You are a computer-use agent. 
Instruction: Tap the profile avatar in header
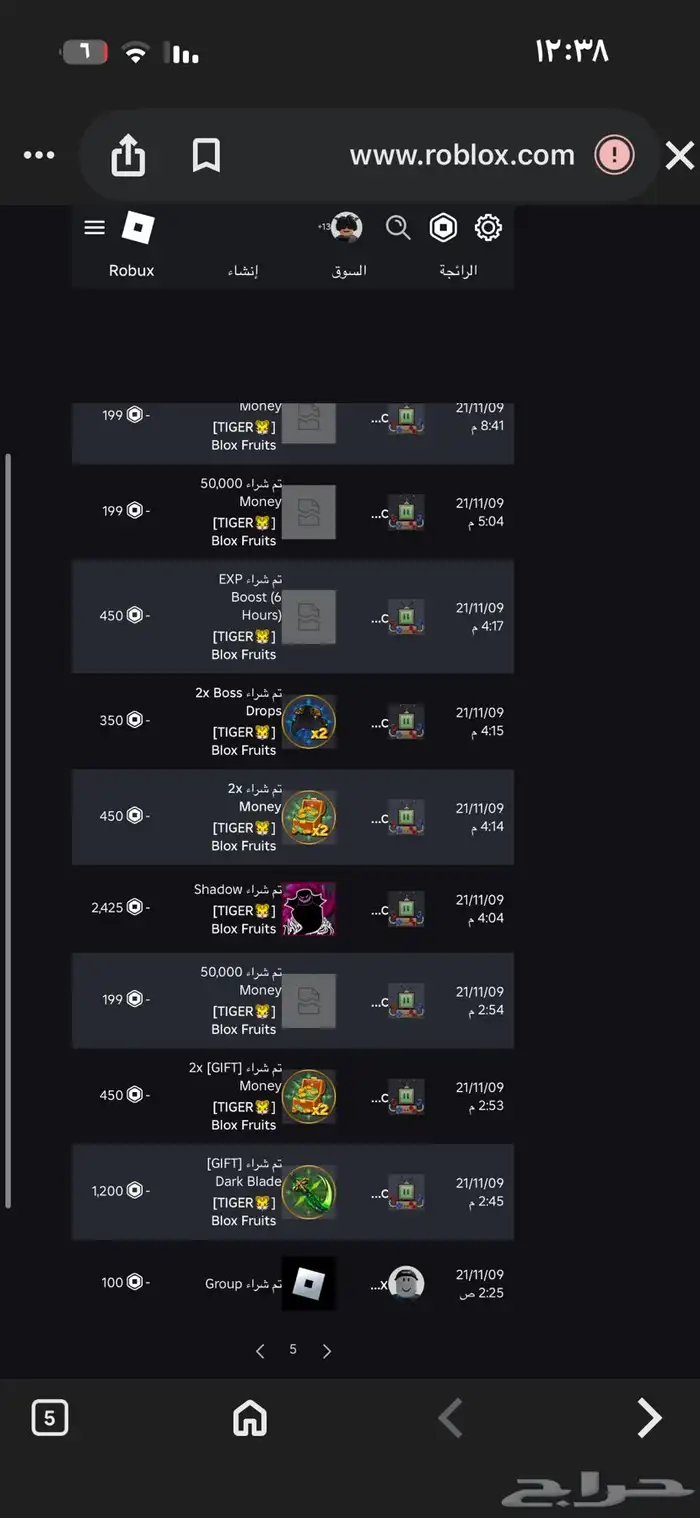(346, 228)
